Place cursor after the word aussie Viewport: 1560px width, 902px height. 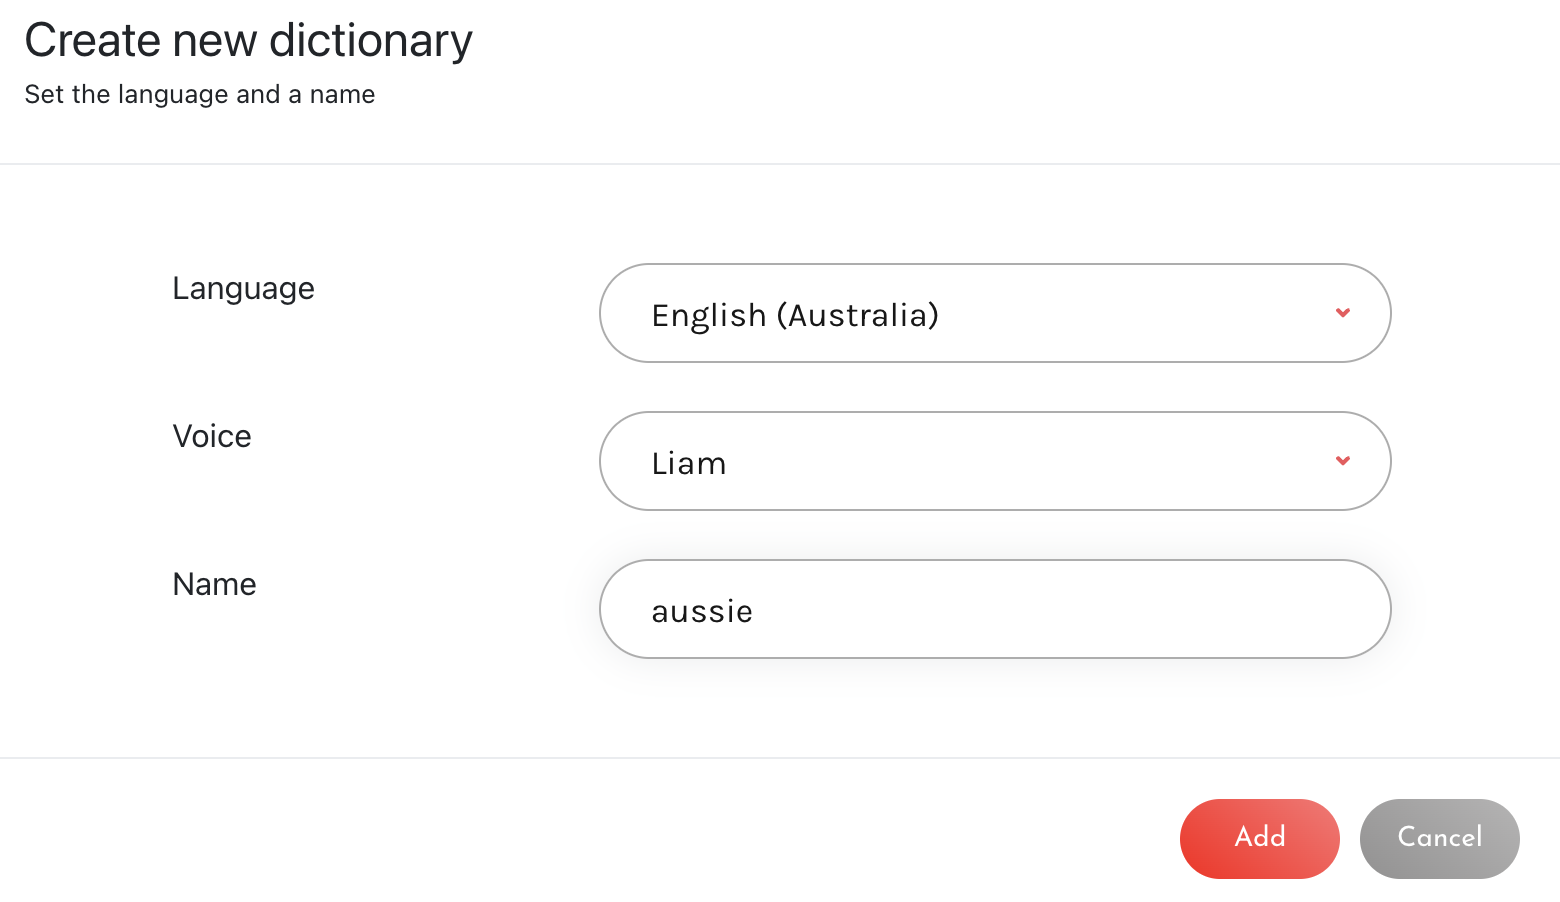pyautogui.click(x=756, y=611)
